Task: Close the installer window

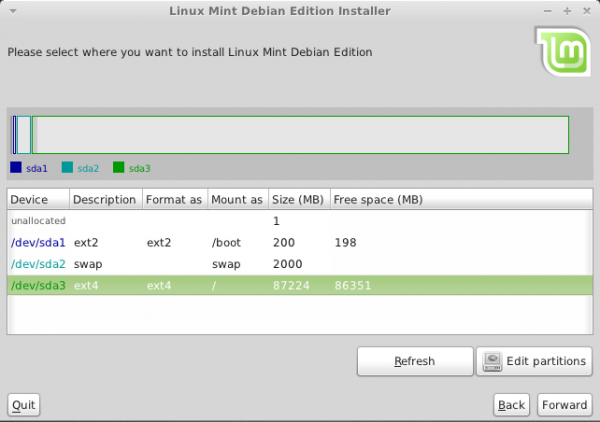Action: [x=587, y=11]
